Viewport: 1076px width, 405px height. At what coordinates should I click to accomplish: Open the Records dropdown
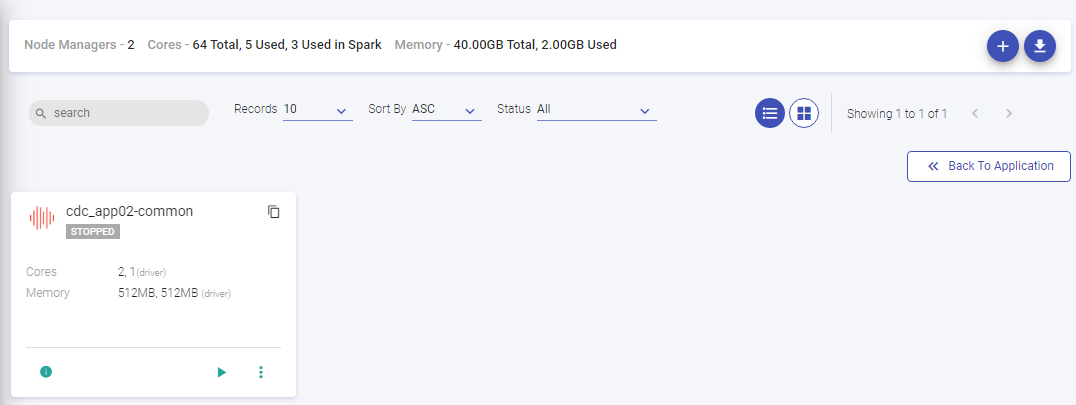tap(318, 110)
